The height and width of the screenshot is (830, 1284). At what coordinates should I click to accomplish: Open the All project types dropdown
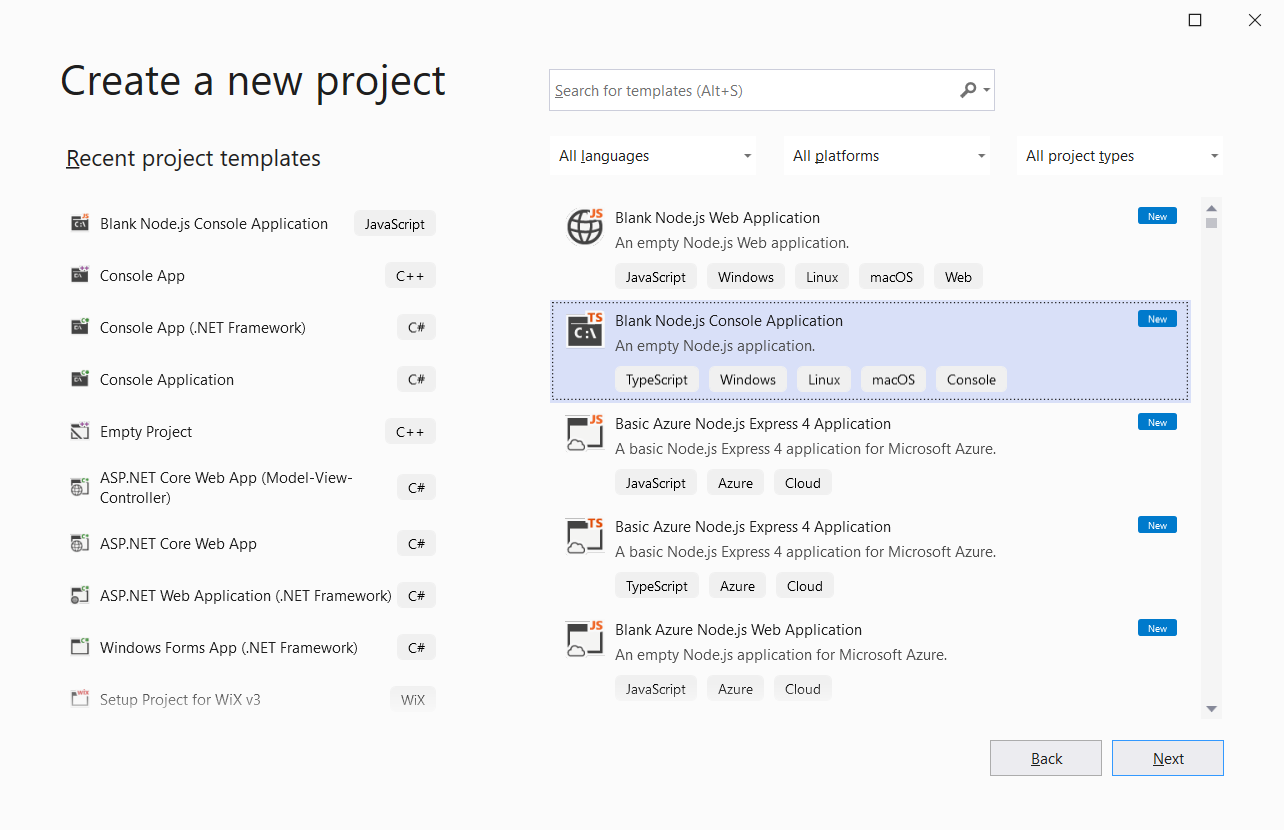tap(1120, 156)
